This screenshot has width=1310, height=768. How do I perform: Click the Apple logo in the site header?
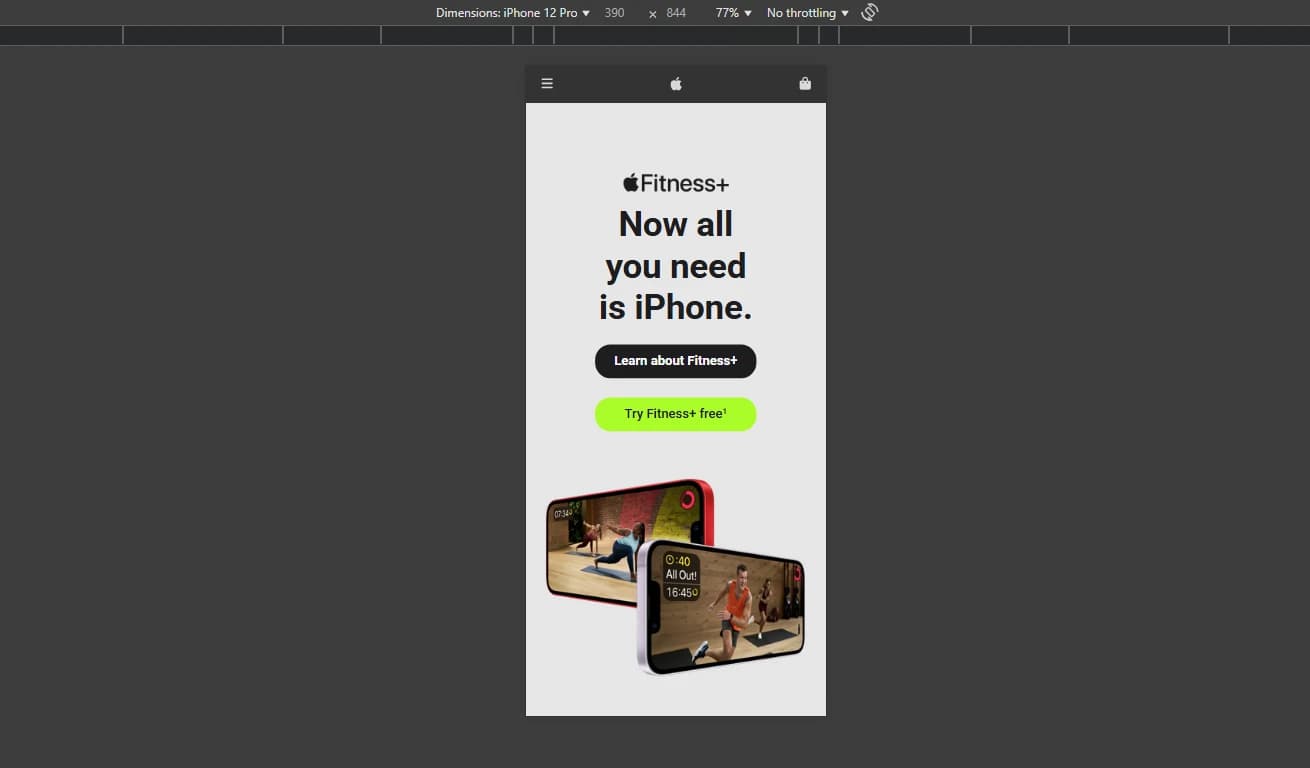click(x=675, y=83)
